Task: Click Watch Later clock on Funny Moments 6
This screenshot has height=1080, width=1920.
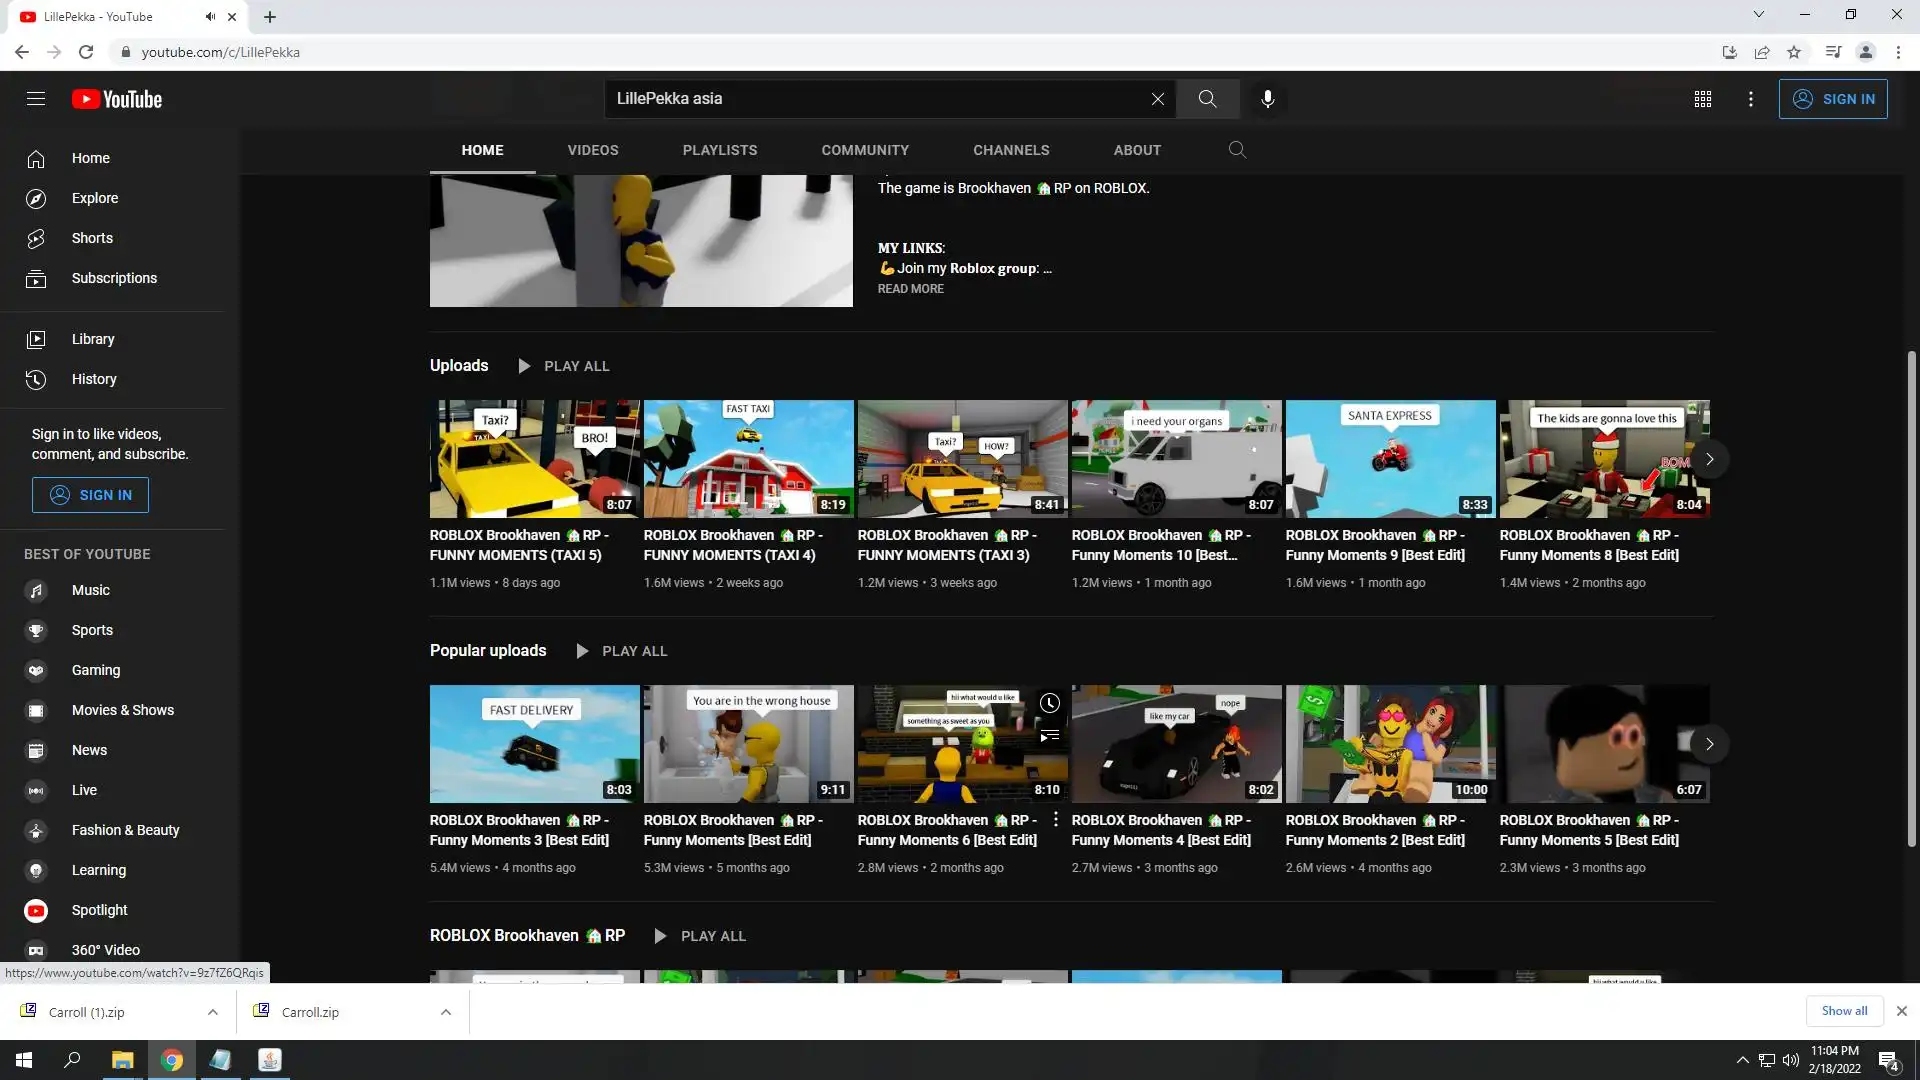Action: (1049, 704)
